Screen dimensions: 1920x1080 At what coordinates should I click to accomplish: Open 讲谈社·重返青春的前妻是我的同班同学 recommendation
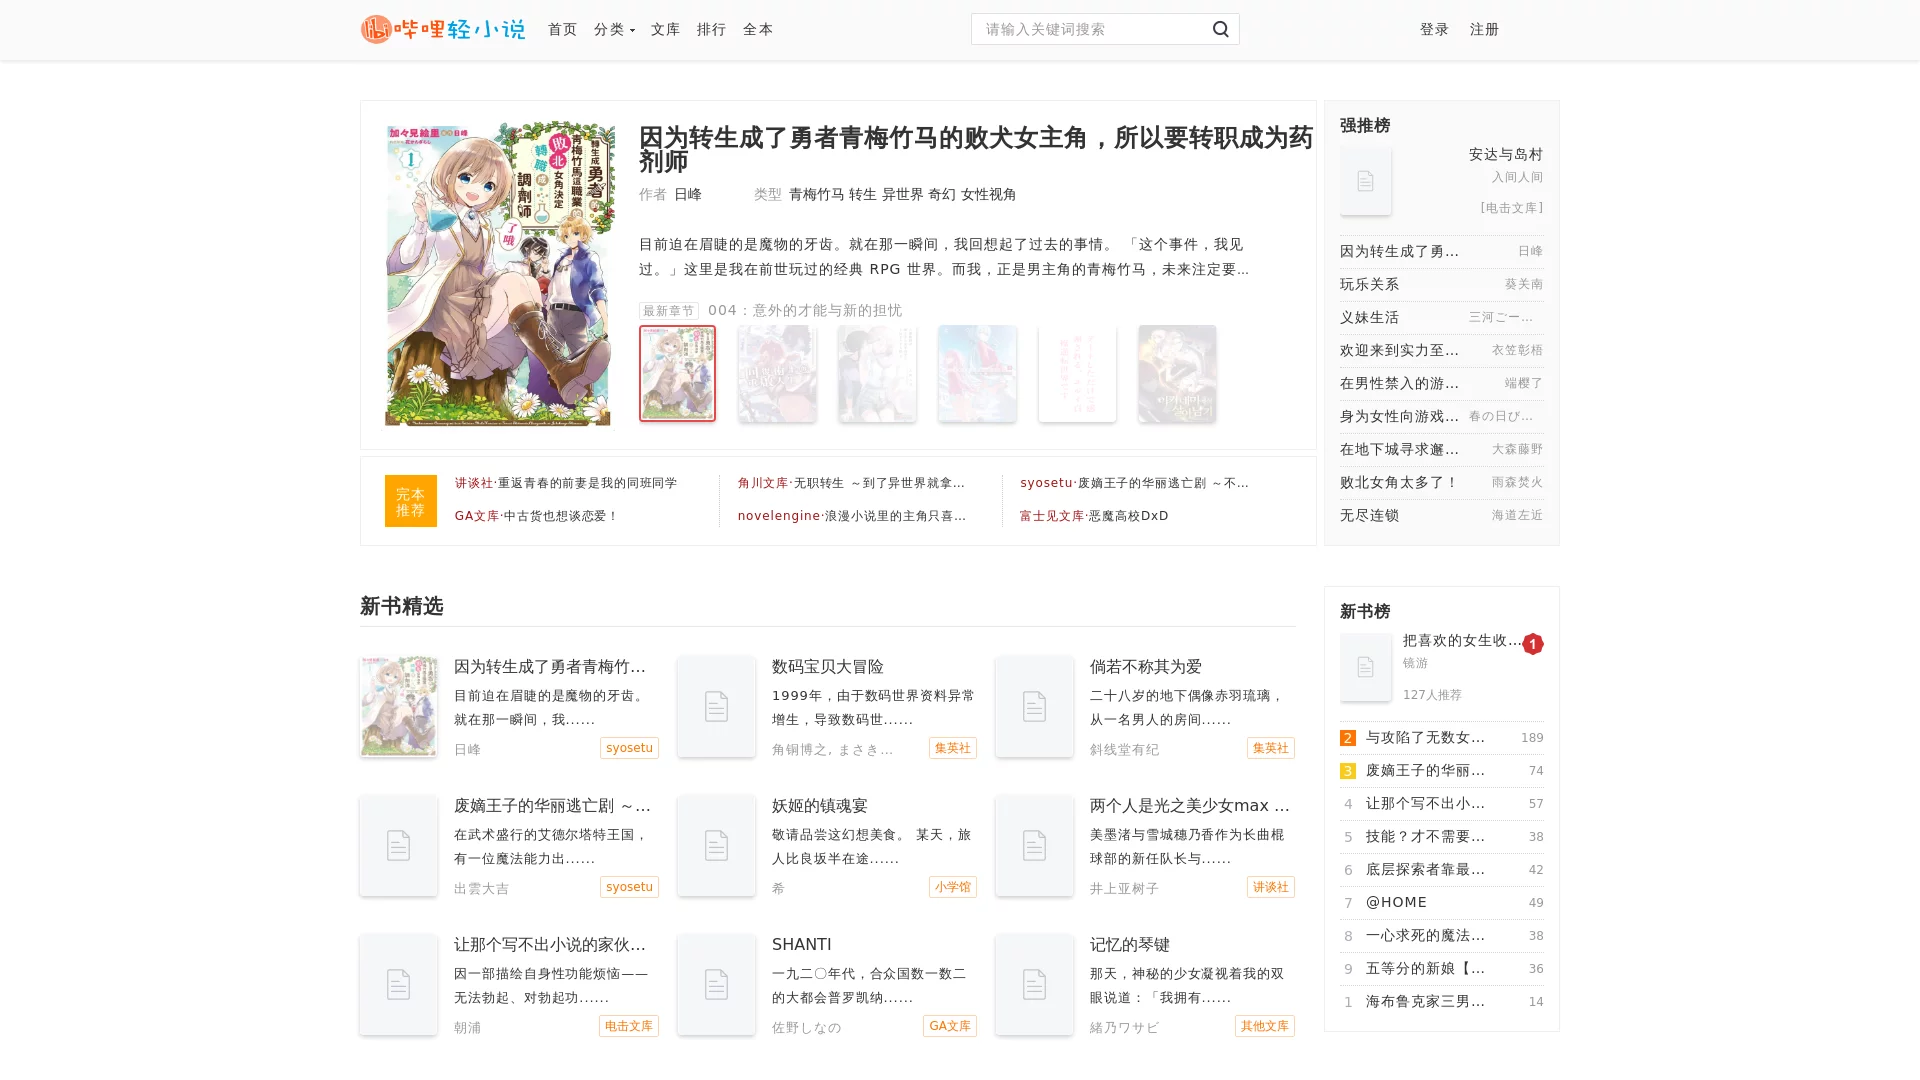click(566, 483)
